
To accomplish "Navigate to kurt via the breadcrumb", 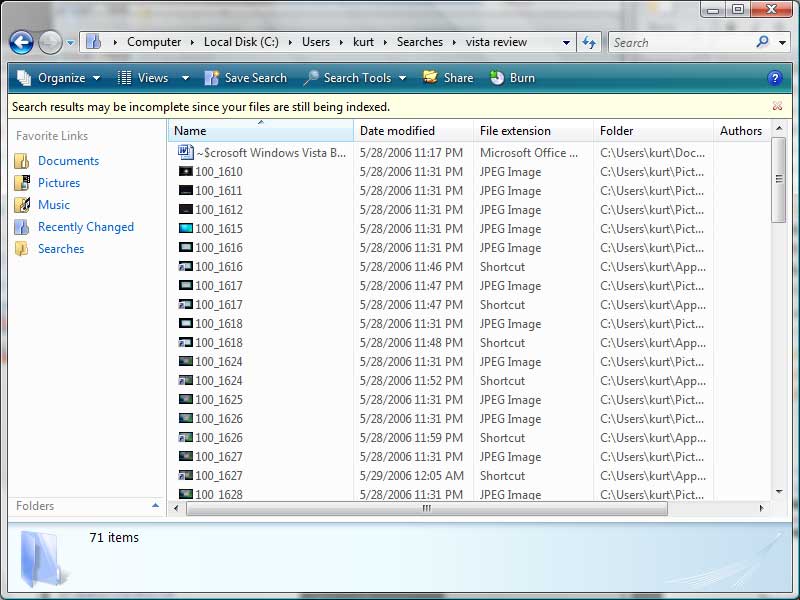I will [x=365, y=42].
